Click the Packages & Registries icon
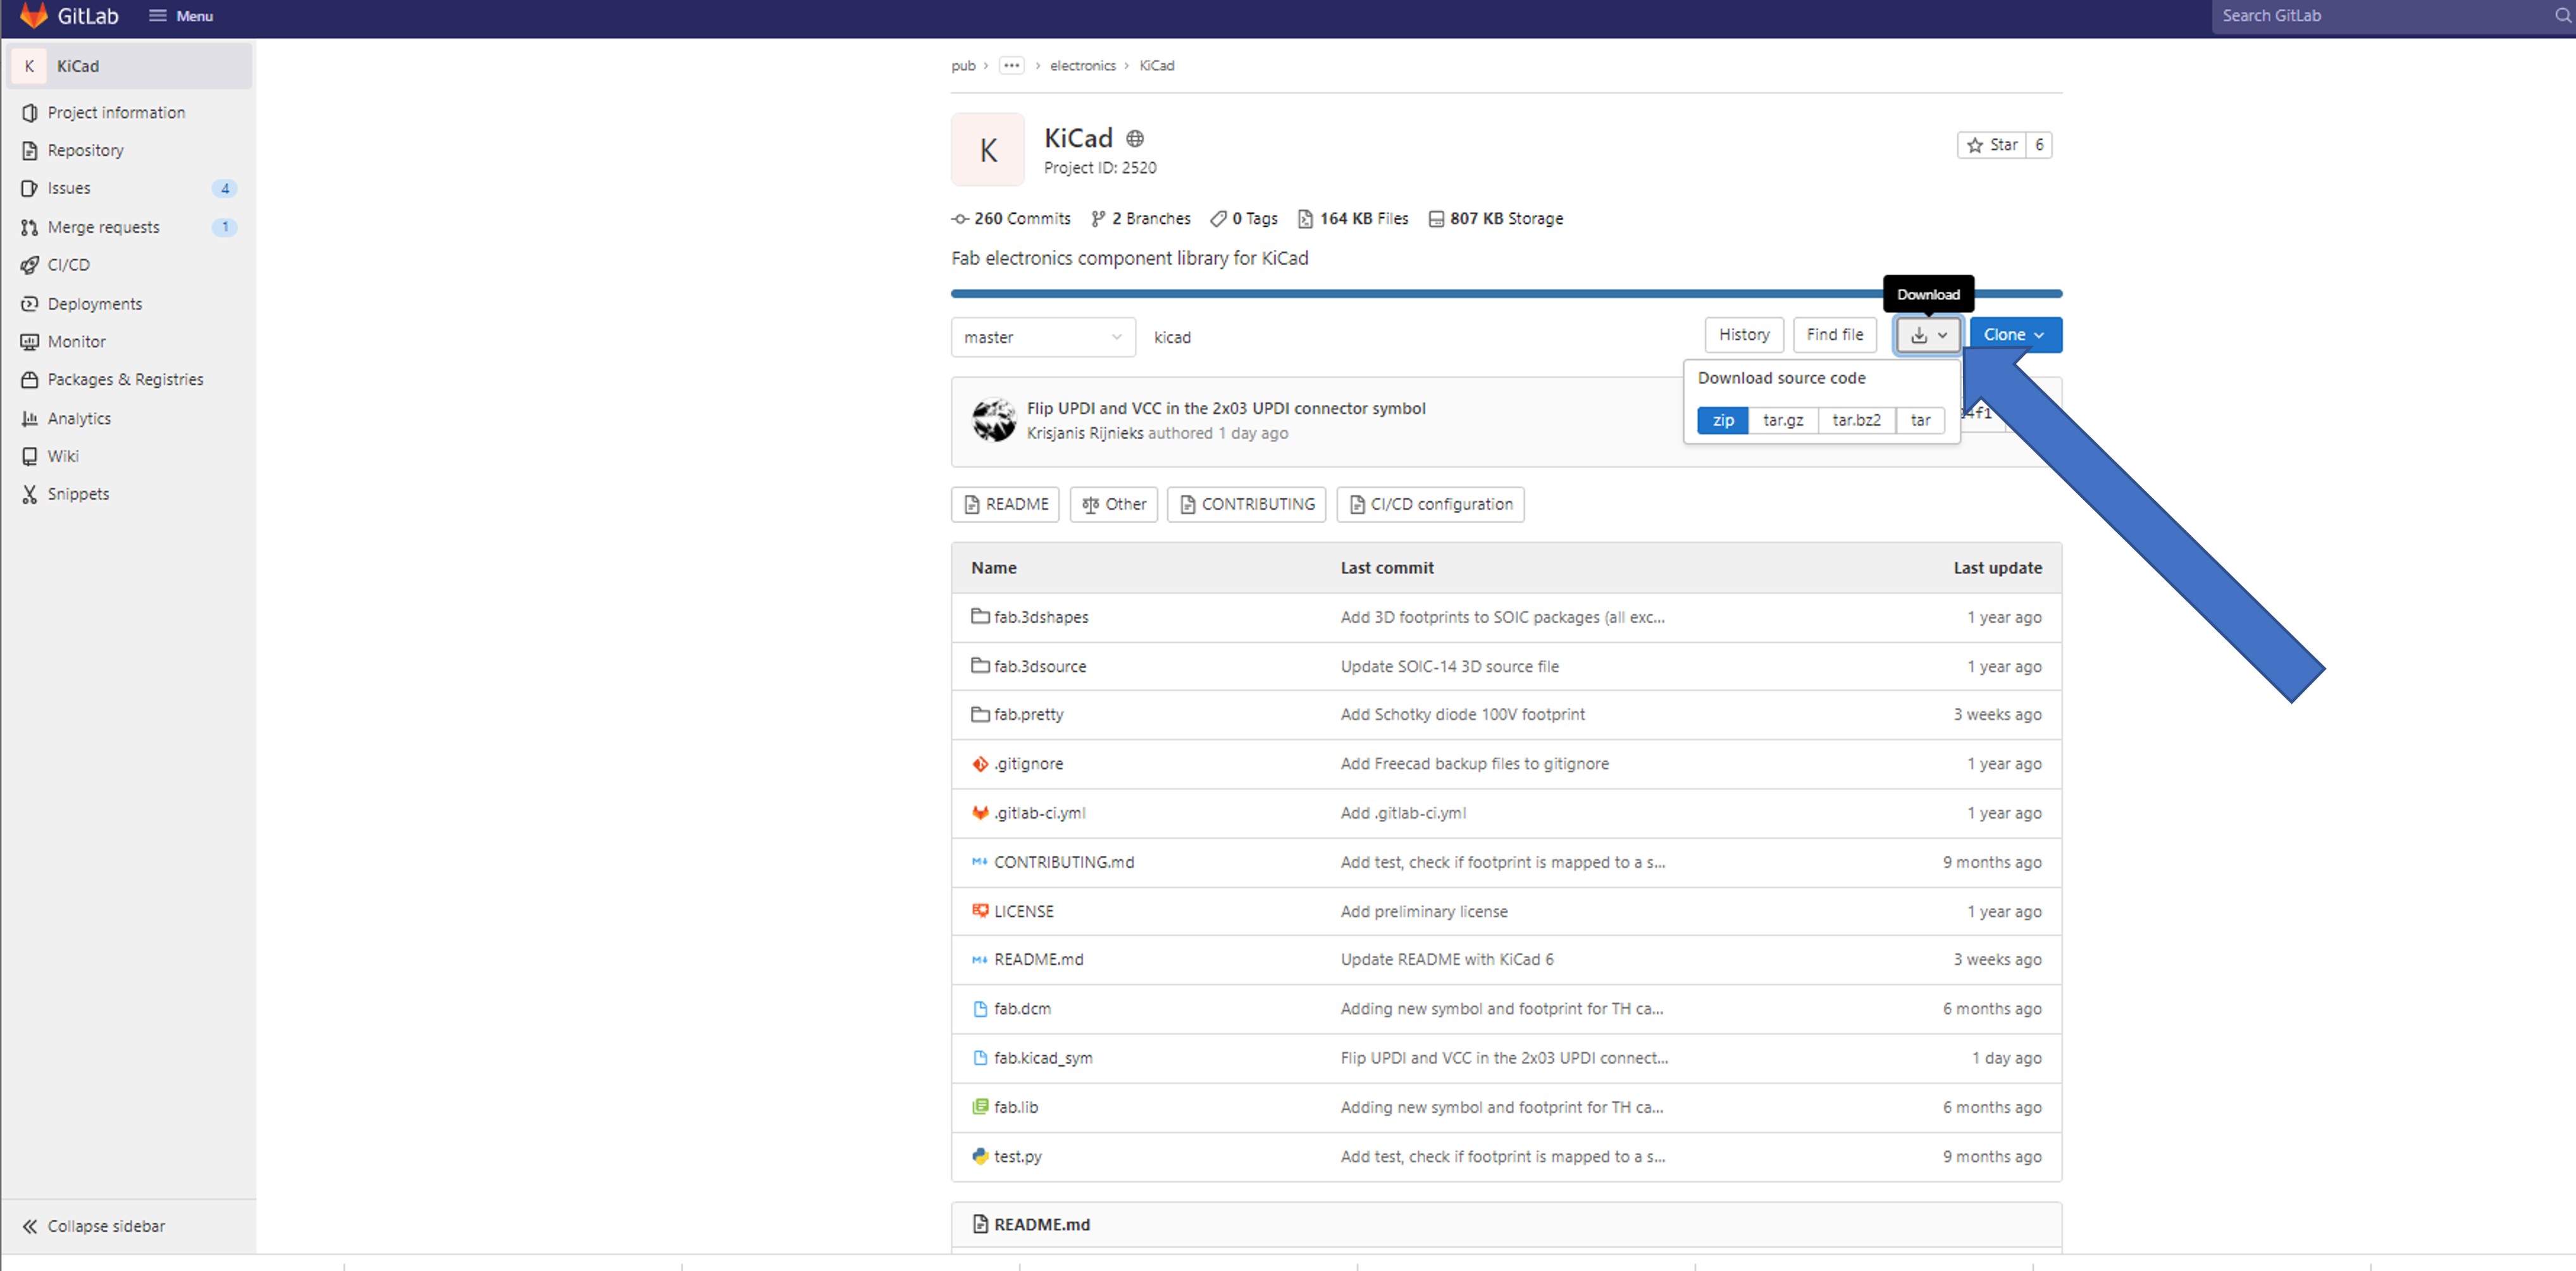Image resolution: width=2576 pixels, height=1271 pixels. coord(29,380)
